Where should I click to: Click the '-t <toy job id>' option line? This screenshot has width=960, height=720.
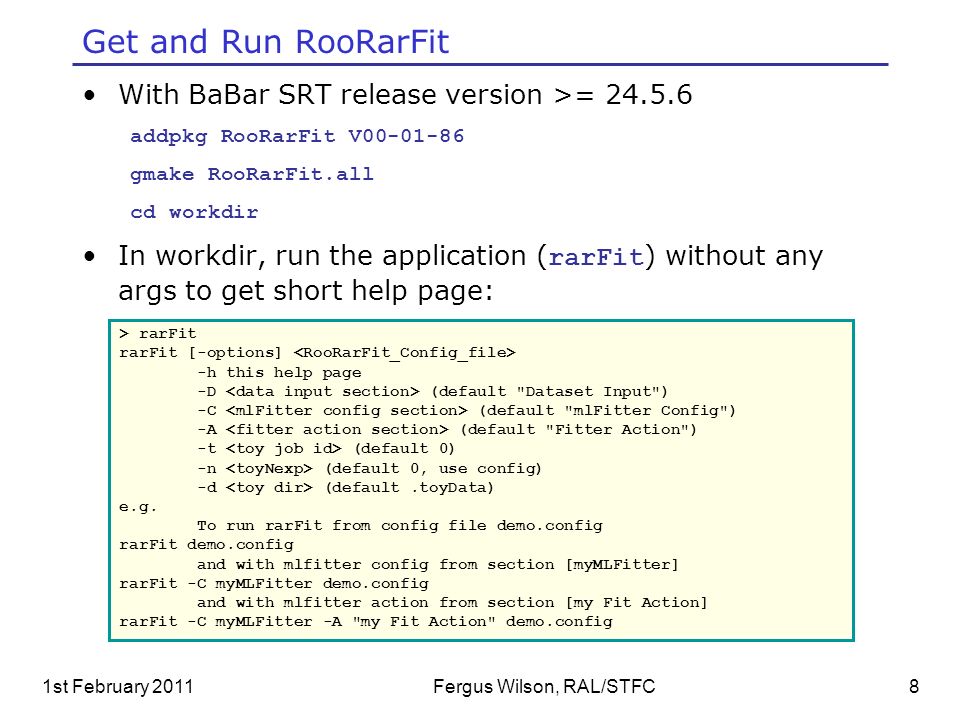tap(326, 449)
